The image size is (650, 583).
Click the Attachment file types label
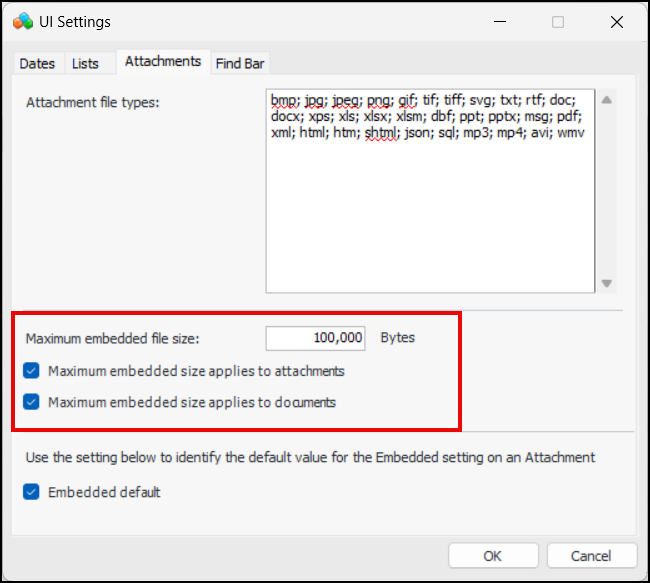[x=92, y=102]
